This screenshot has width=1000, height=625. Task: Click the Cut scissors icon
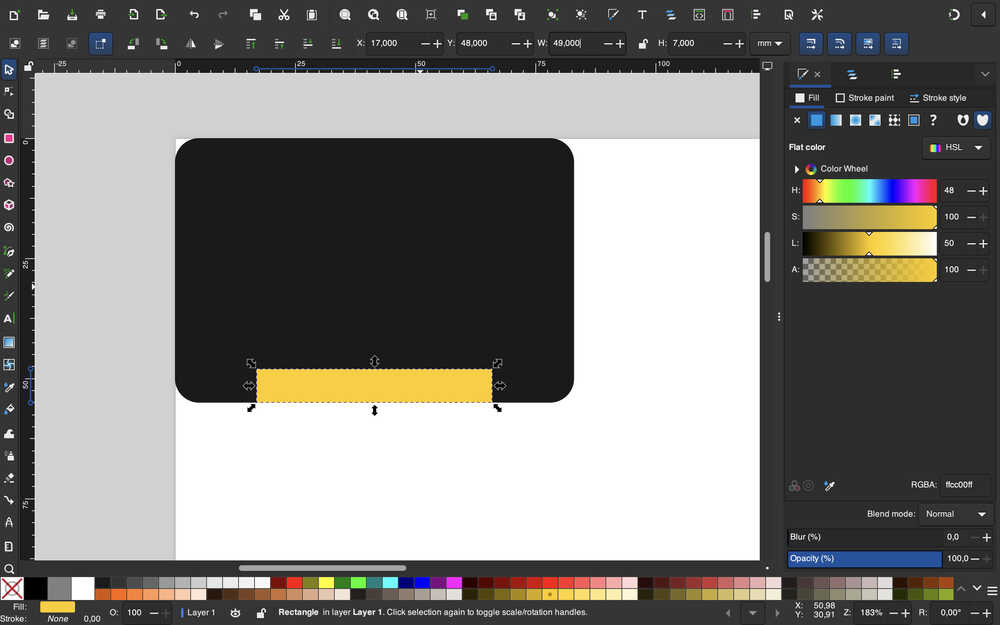point(284,15)
